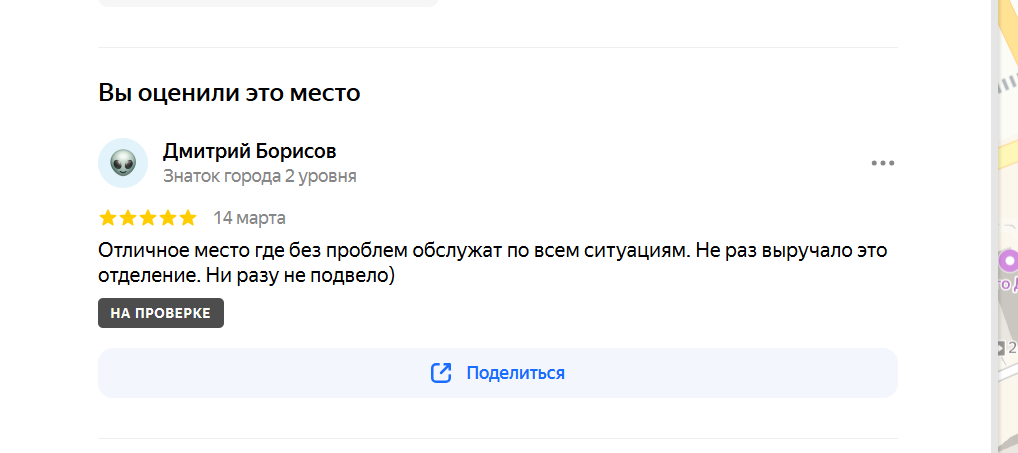Select the third rating star
The image size is (1018, 453).
tap(148, 218)
